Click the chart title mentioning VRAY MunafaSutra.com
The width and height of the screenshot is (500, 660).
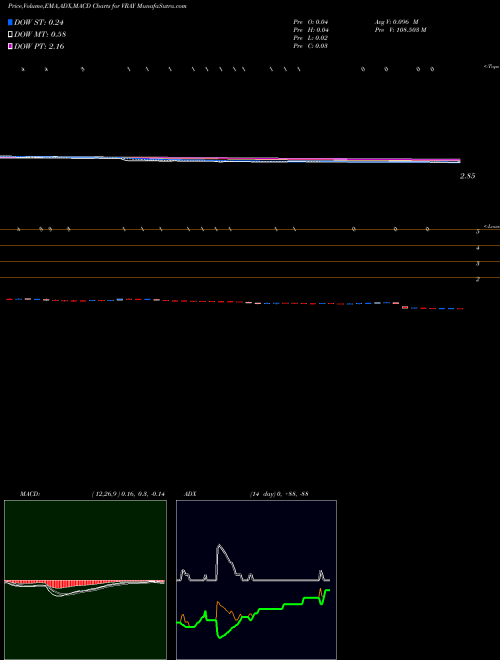coord(97,6)
